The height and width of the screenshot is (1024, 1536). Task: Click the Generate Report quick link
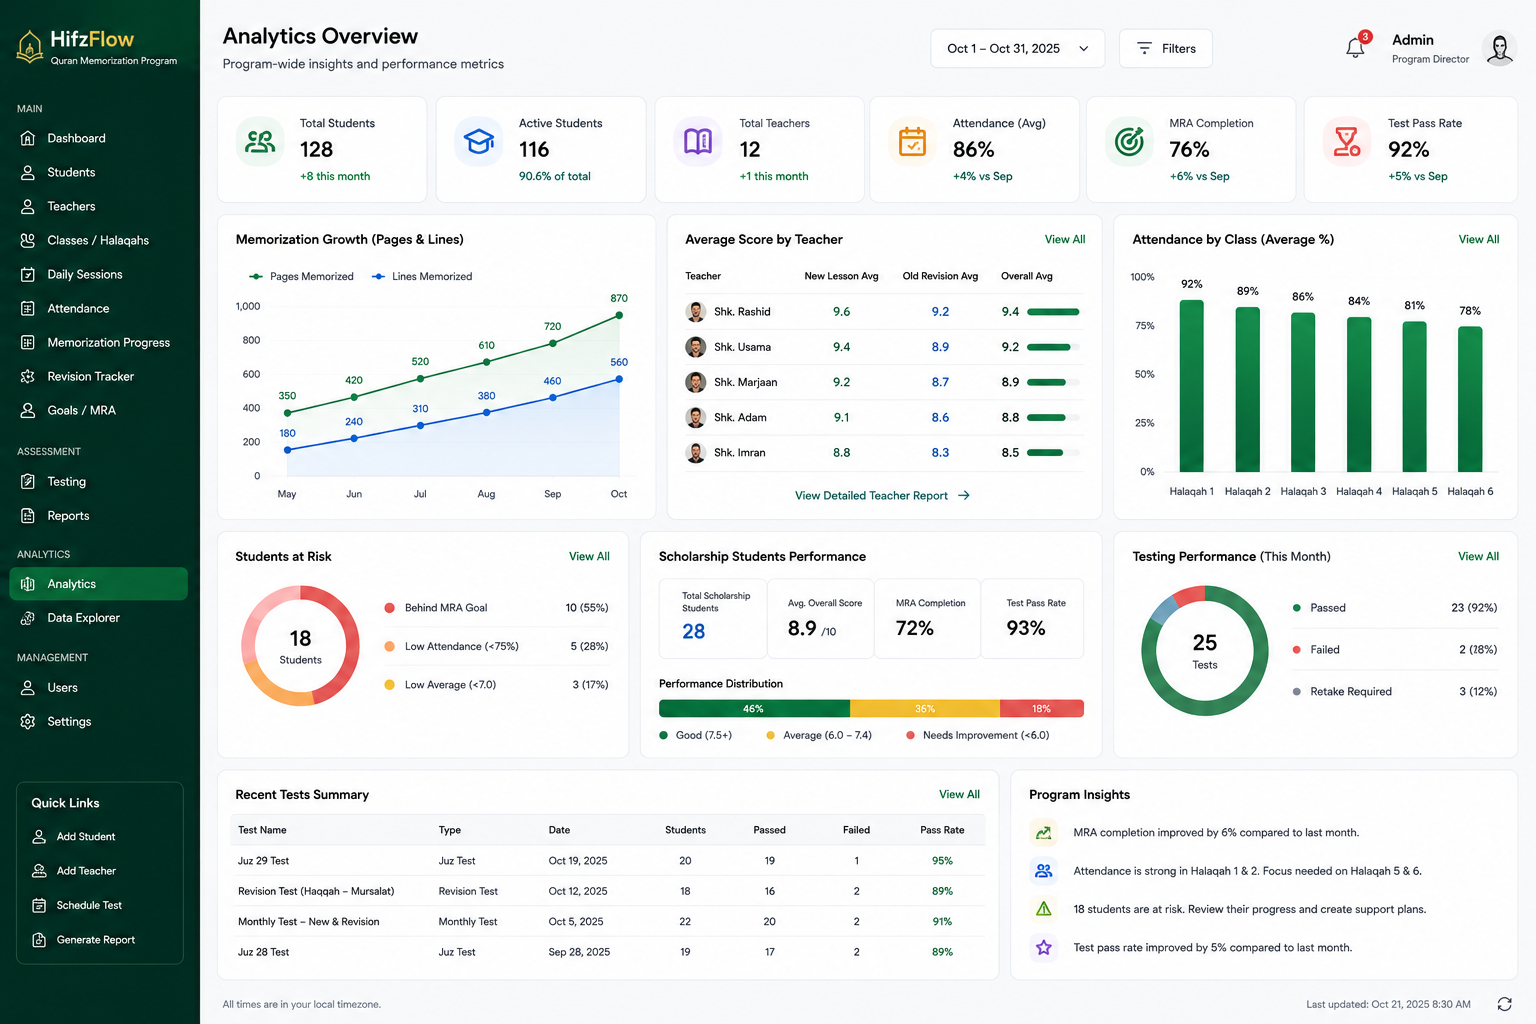[x=83, y=940]
